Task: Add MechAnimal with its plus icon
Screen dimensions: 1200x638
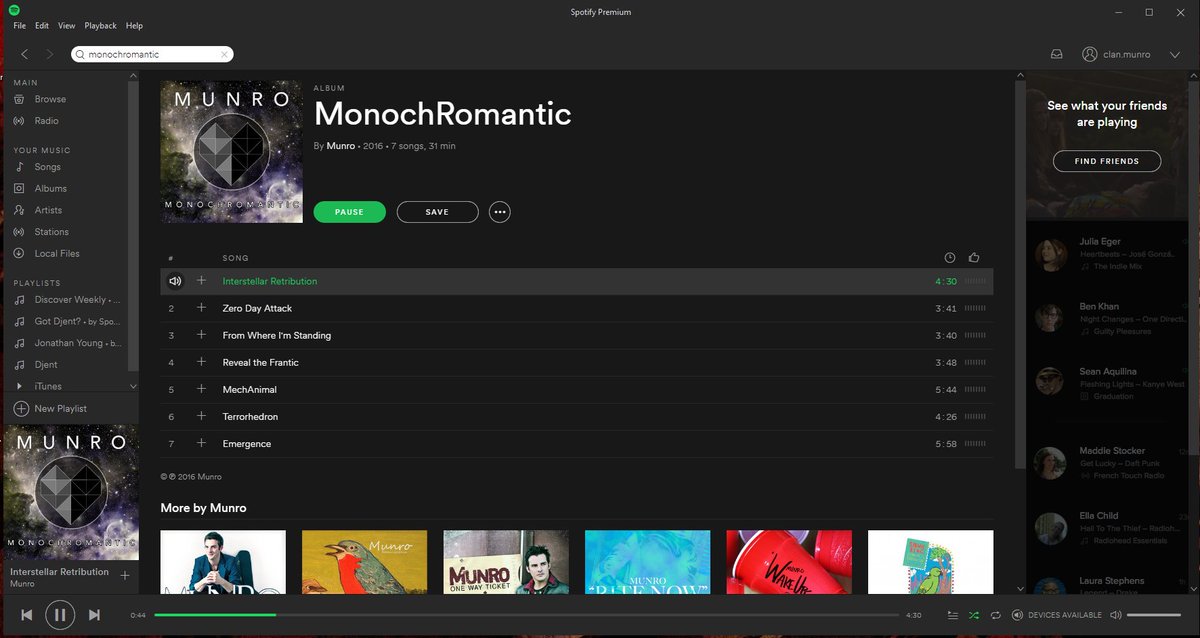Action: (x=201, y=389)
